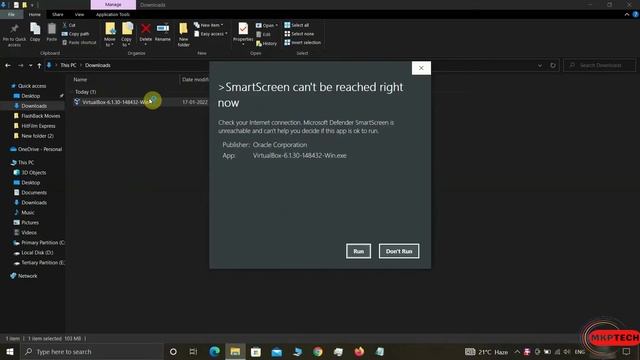Open HitFilm Express folder in sidebar
Screen dimensions: 640x360
pos(38,126)
